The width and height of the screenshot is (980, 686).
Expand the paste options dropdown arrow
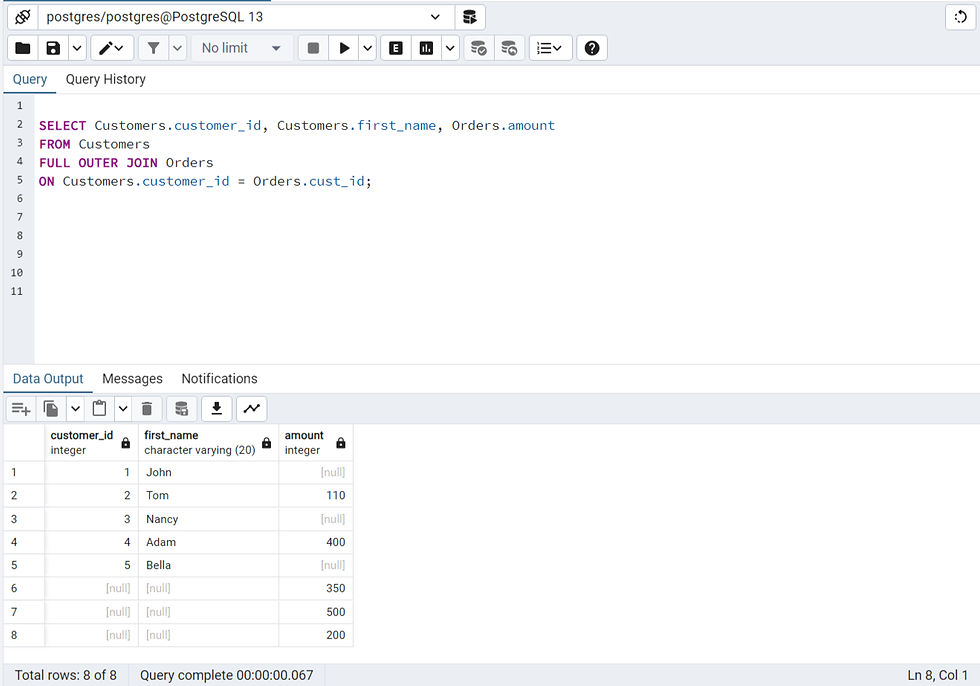coord(123,409)
